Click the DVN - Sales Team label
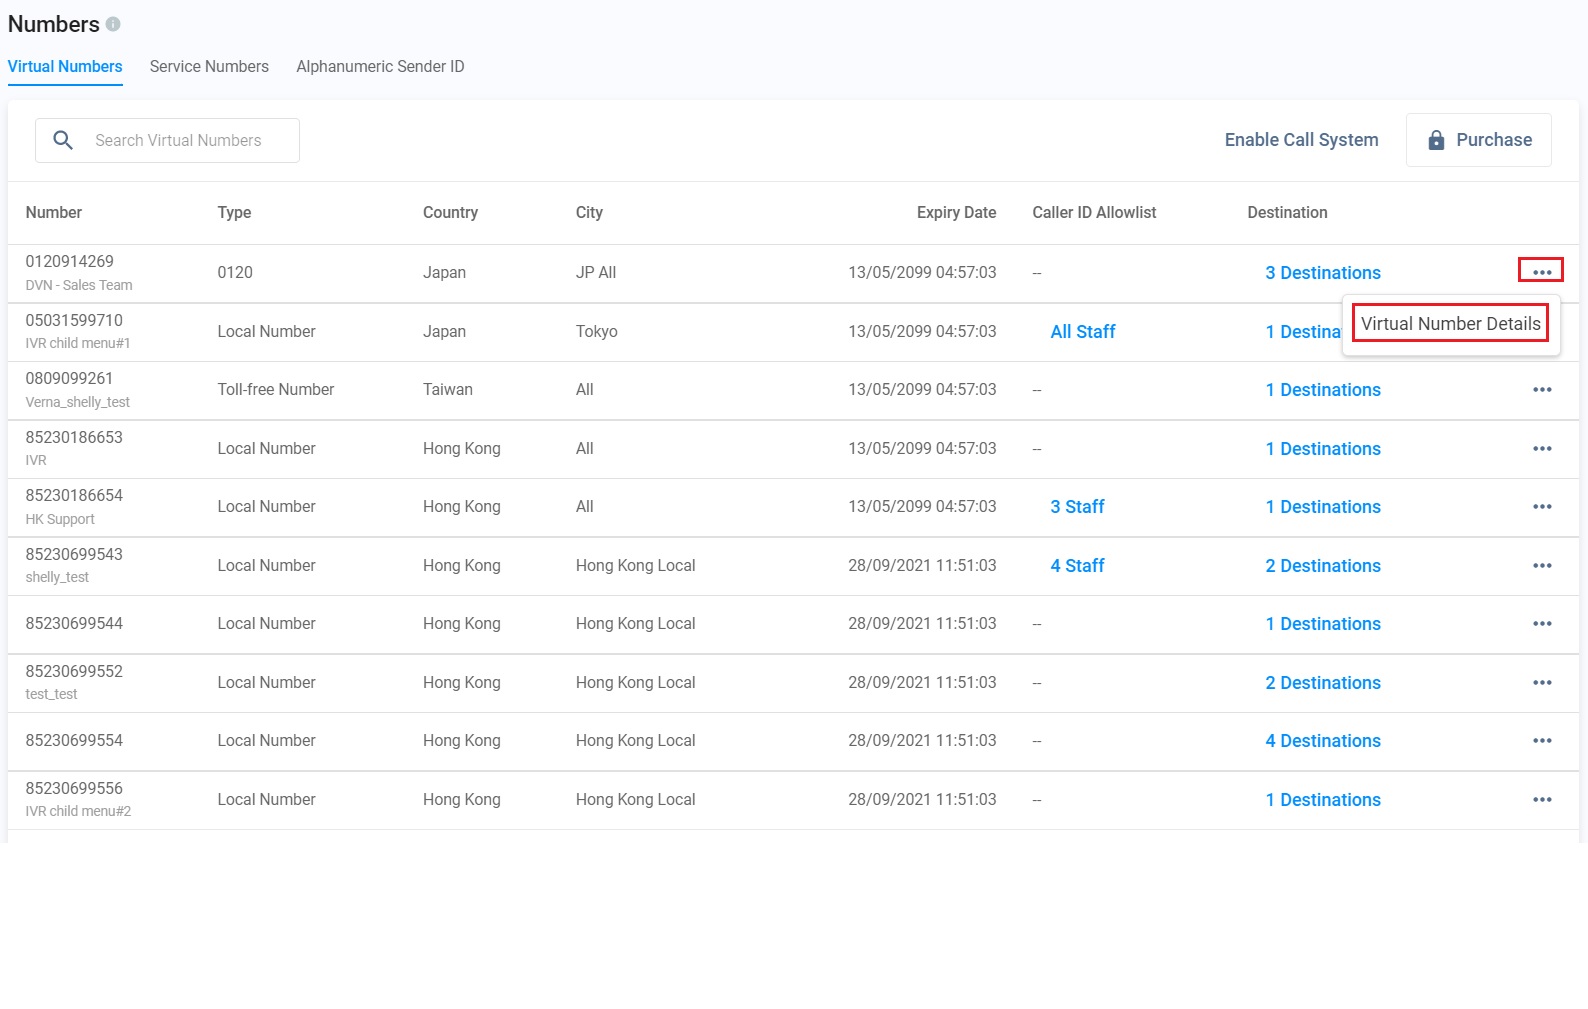The image size is (1588, 1009). (79, 285)
